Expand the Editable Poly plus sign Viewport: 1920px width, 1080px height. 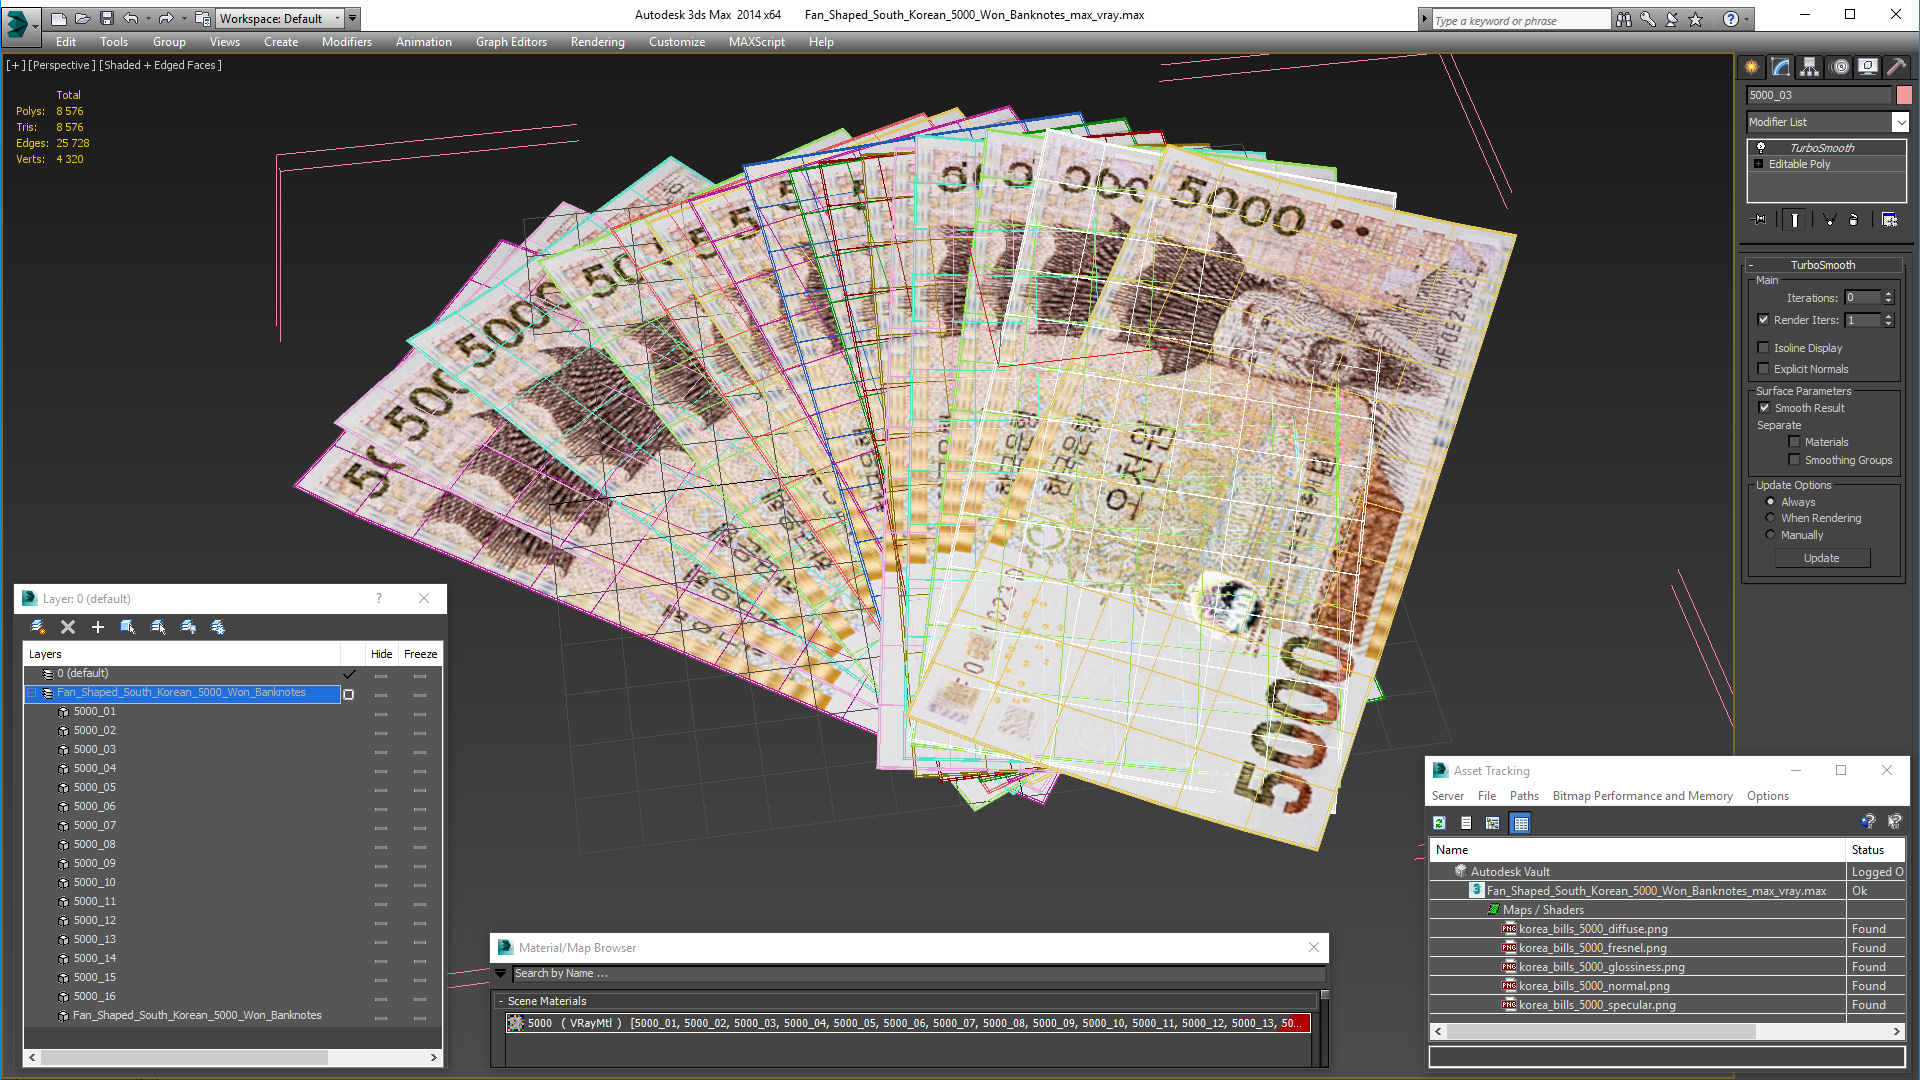point(1759,164)
